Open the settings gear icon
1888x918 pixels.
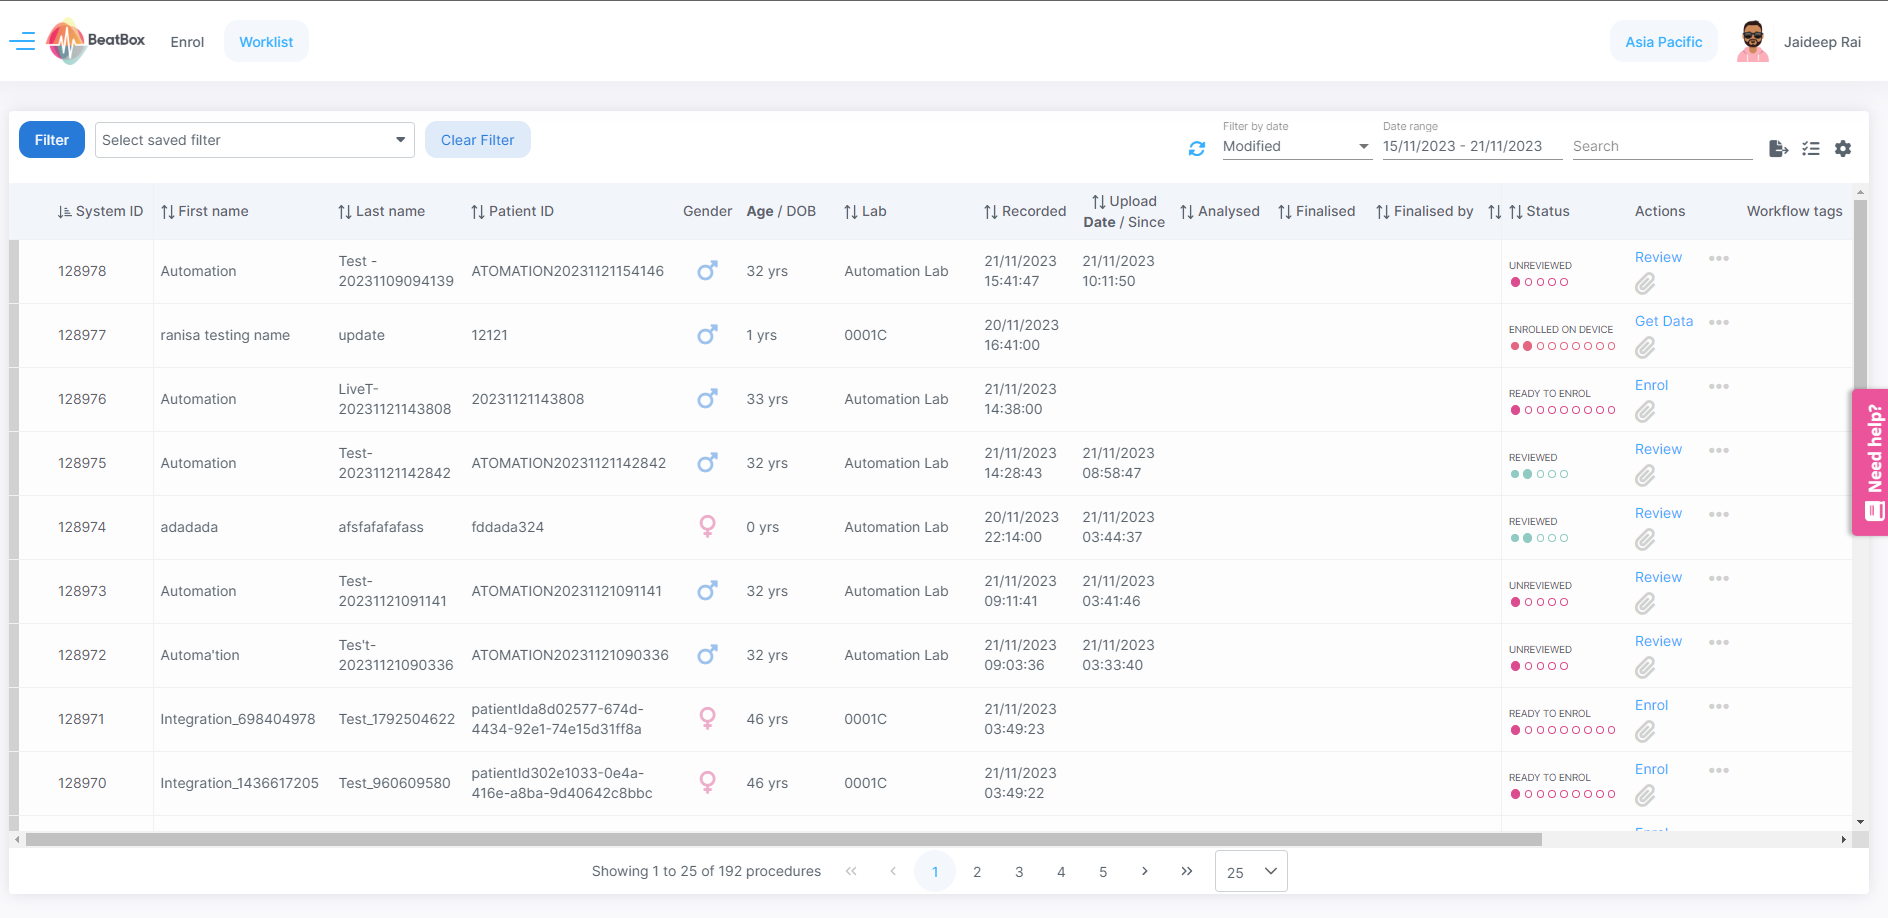click(1842, 148)
